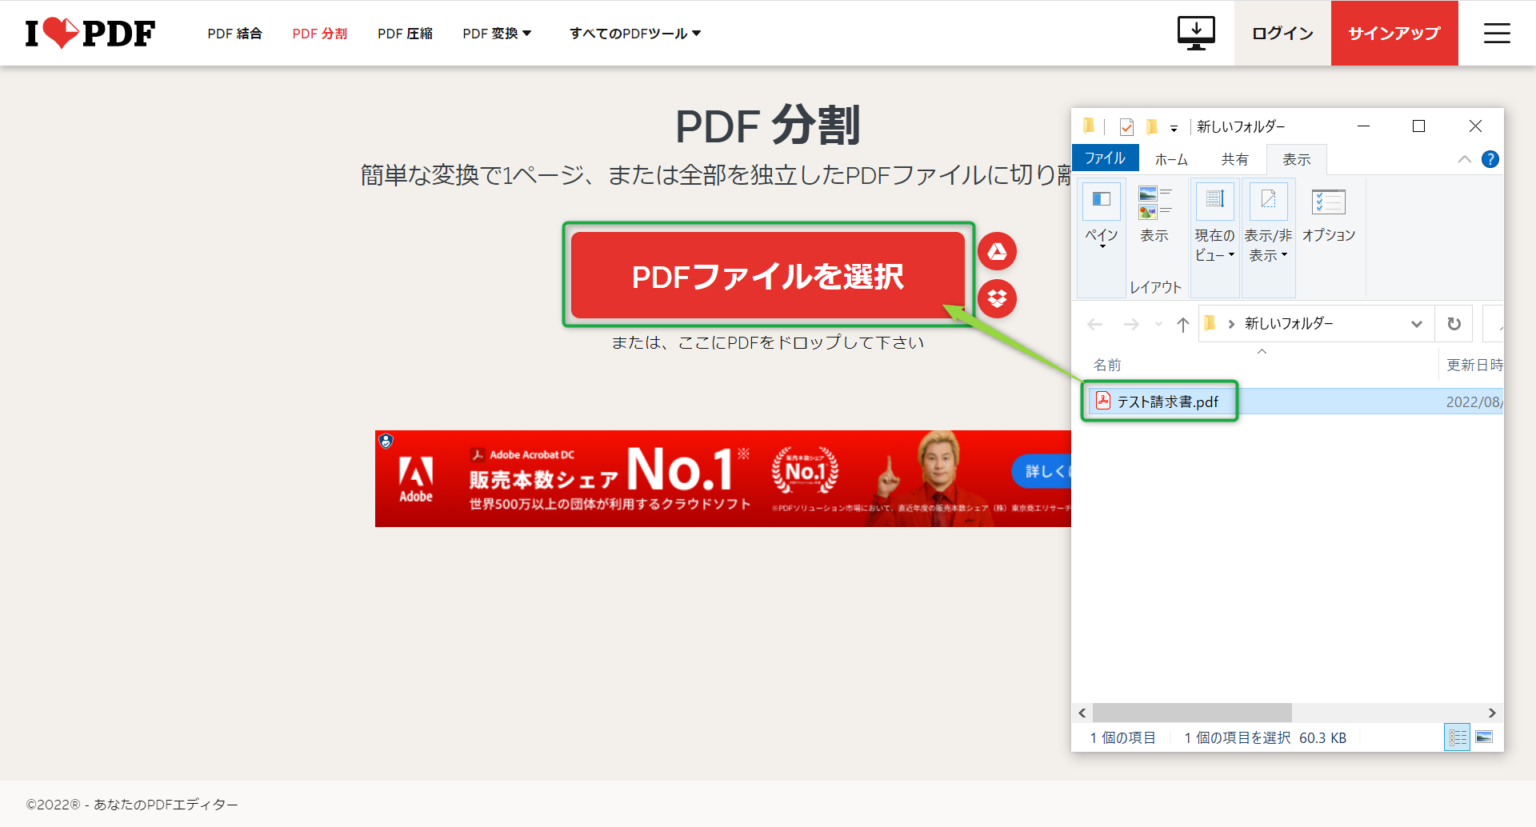The image size is (1536, 827).
Task: Open the ログイン page
Action: [x=1281, y=32]
